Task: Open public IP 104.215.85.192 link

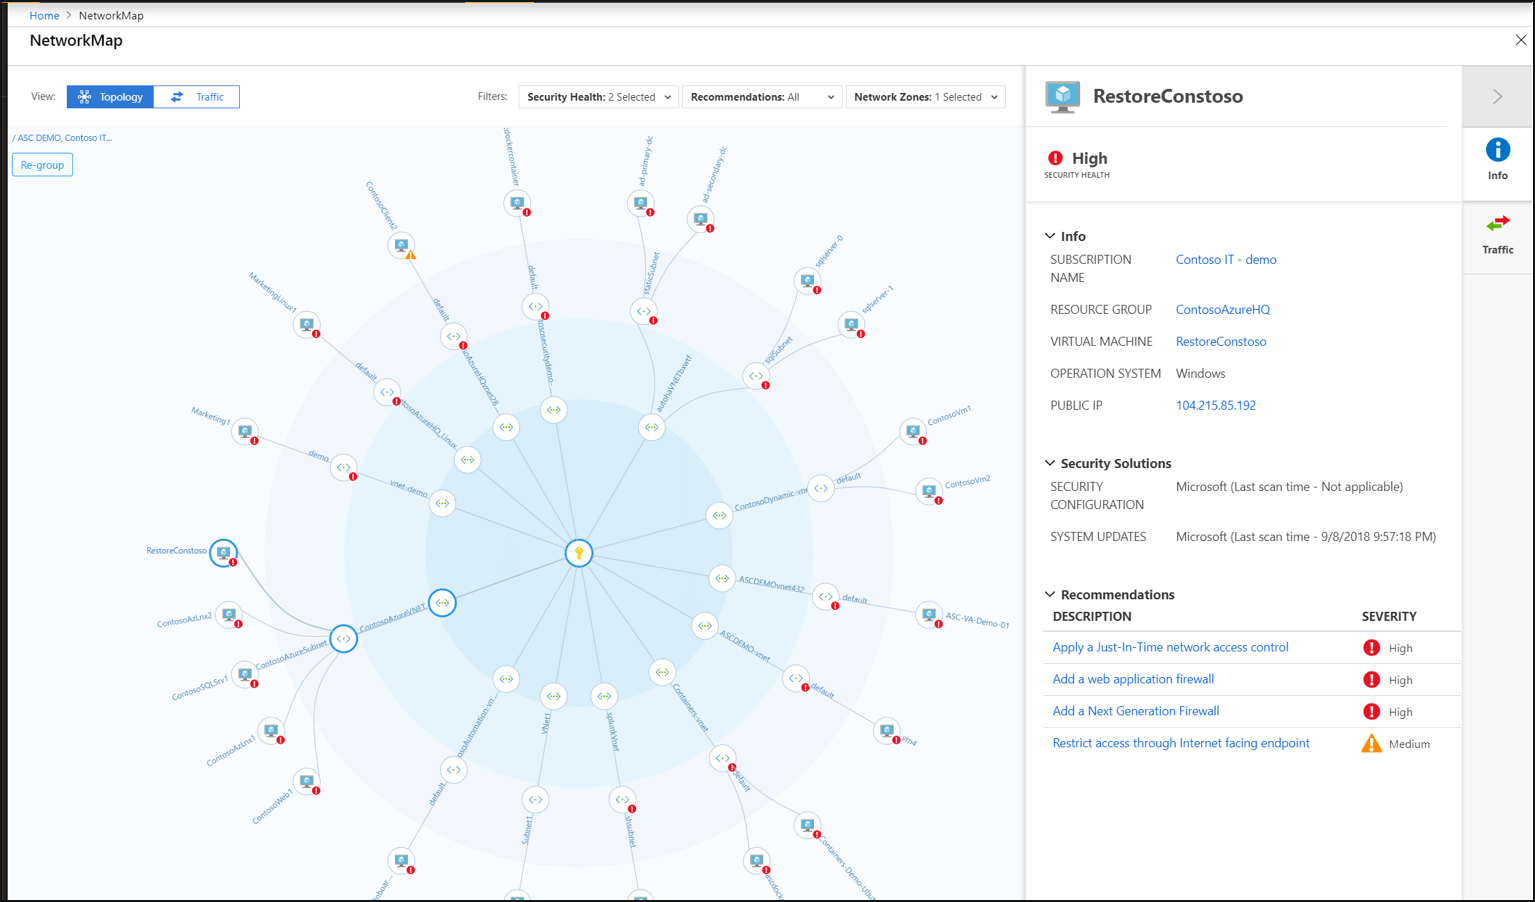Action: 1215,406
